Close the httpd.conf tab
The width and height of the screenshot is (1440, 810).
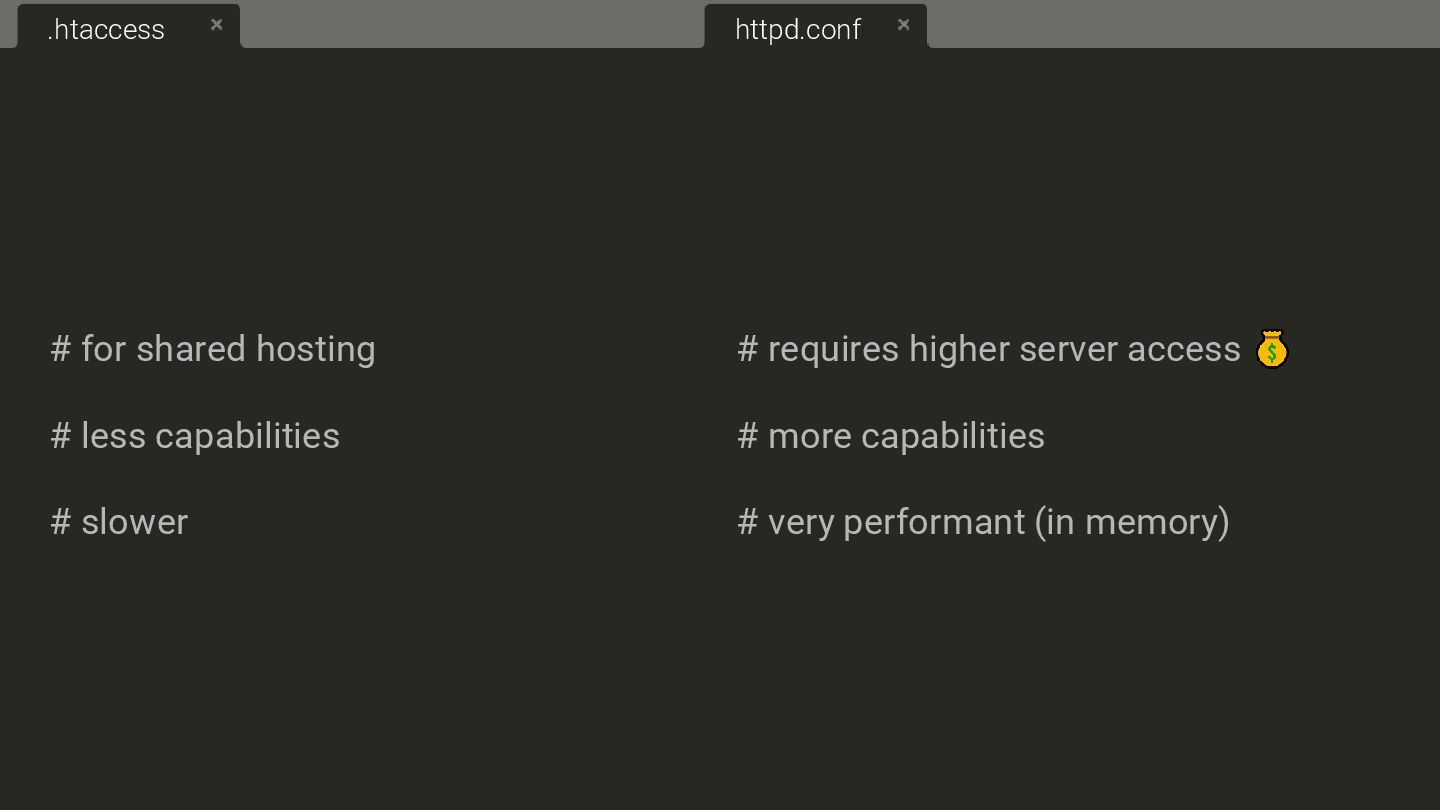click(x=903, y=25)
